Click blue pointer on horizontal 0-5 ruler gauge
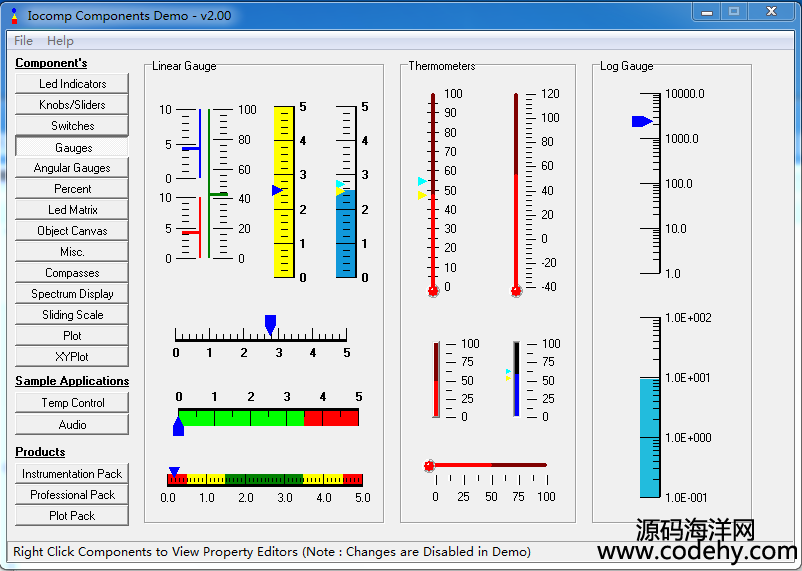This screenshot has height=571, width=802. pos(271,324)
